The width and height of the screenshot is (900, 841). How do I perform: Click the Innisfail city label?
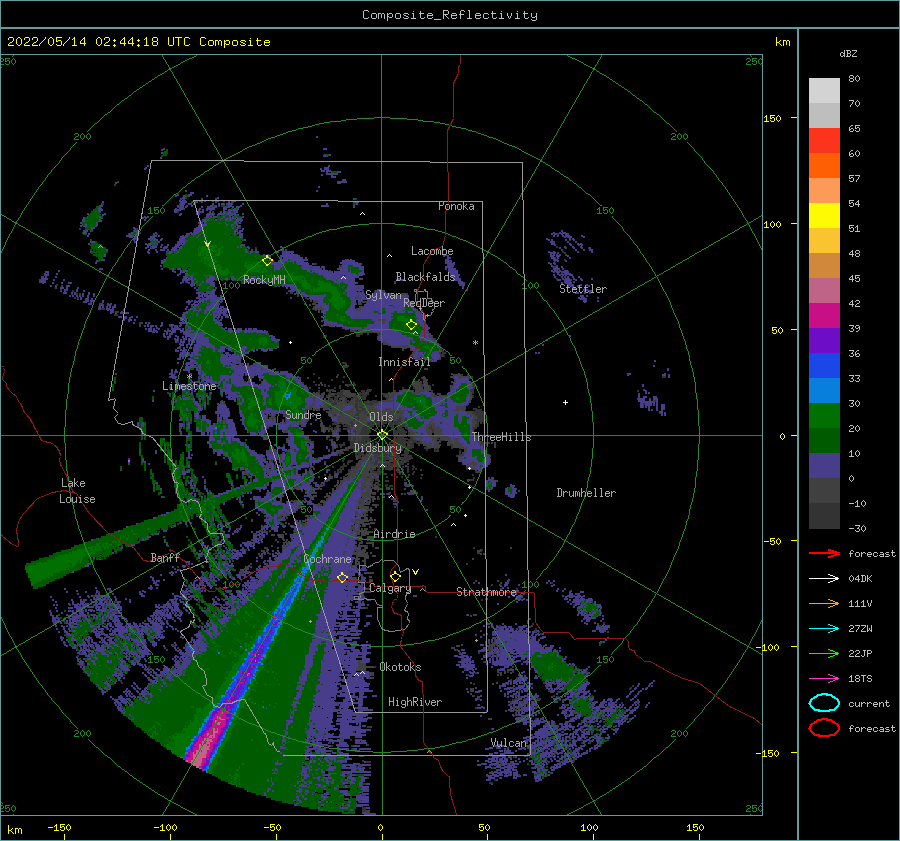click(404, 362)
